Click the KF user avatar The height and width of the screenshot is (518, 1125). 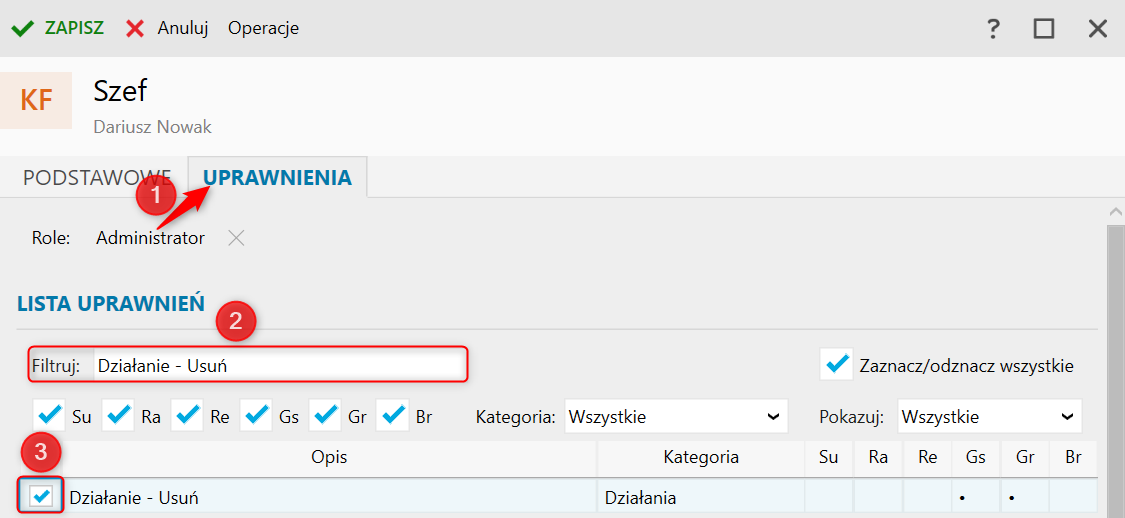pyautogui.click(x=37, y=100)
